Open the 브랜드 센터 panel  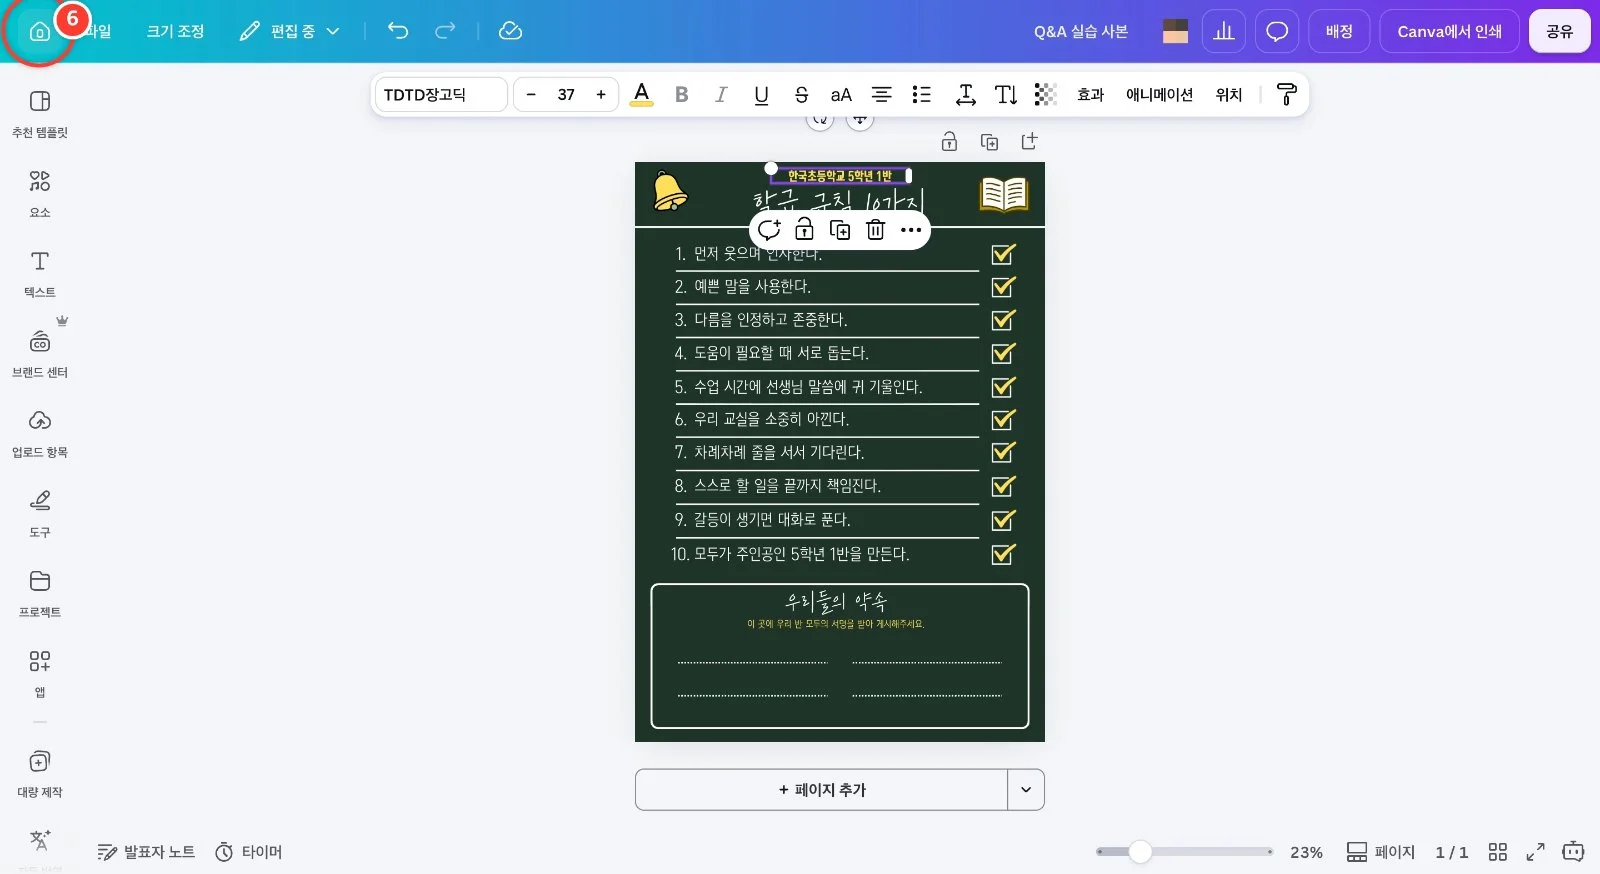click(40, 354)
